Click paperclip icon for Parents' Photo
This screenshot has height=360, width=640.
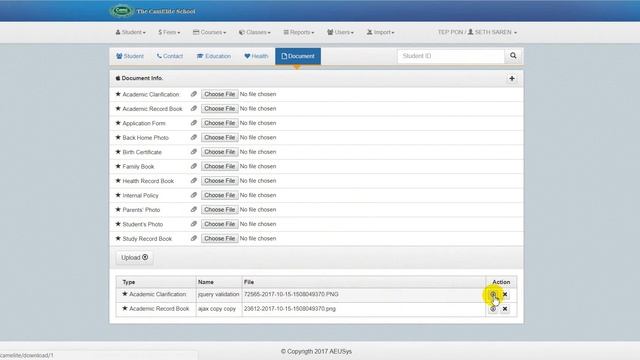click(193, 209)
